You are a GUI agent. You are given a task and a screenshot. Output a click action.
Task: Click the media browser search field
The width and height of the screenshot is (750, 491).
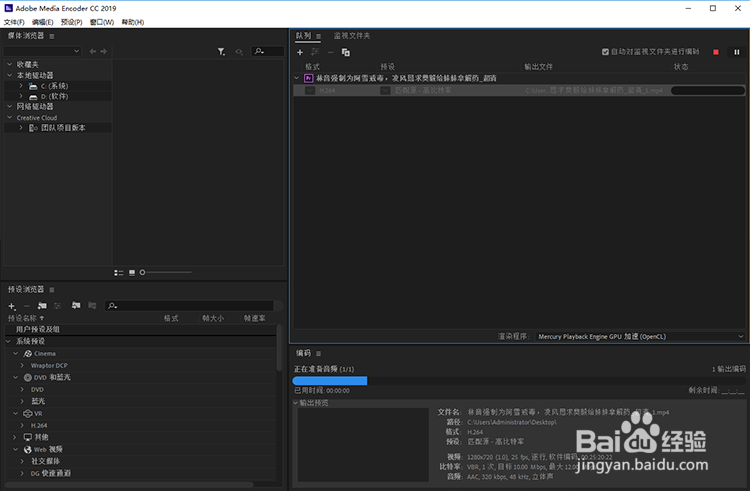(x=268, y=51)
